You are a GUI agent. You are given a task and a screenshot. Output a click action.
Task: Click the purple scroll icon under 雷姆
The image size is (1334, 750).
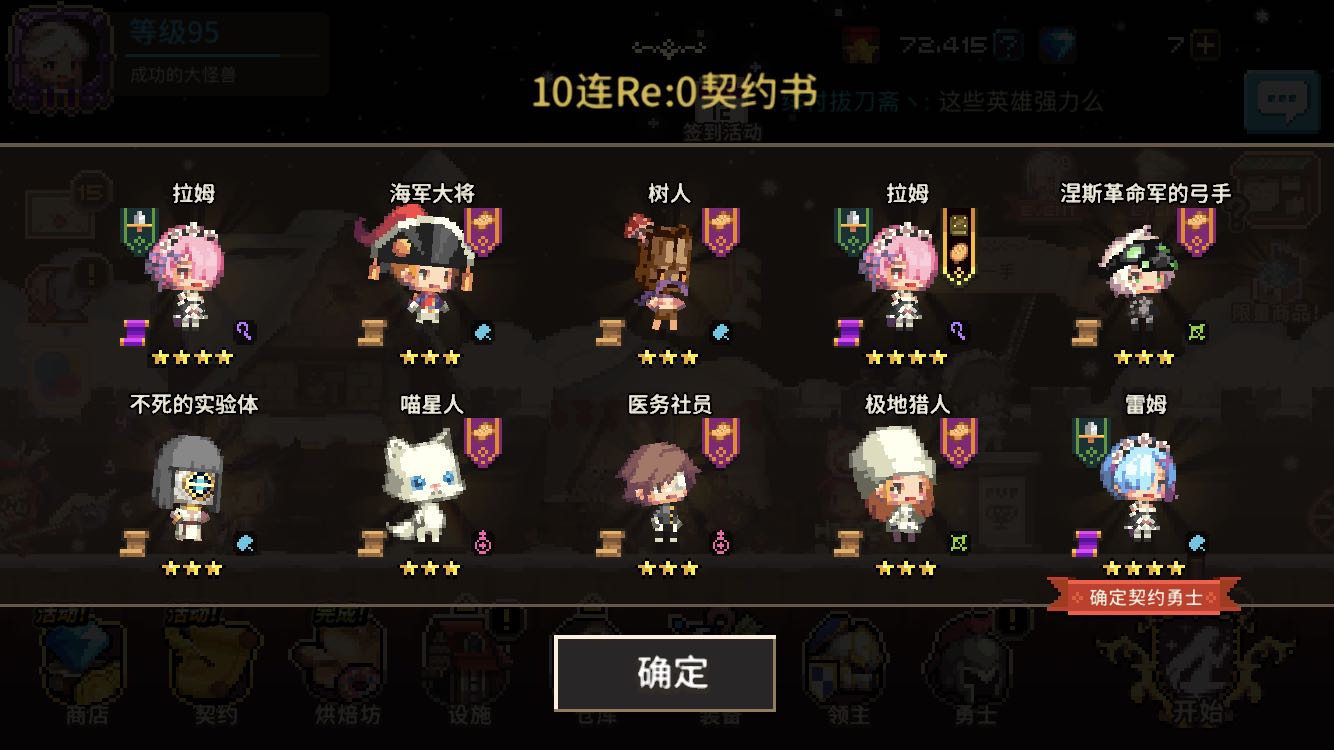coord(1087,543)
